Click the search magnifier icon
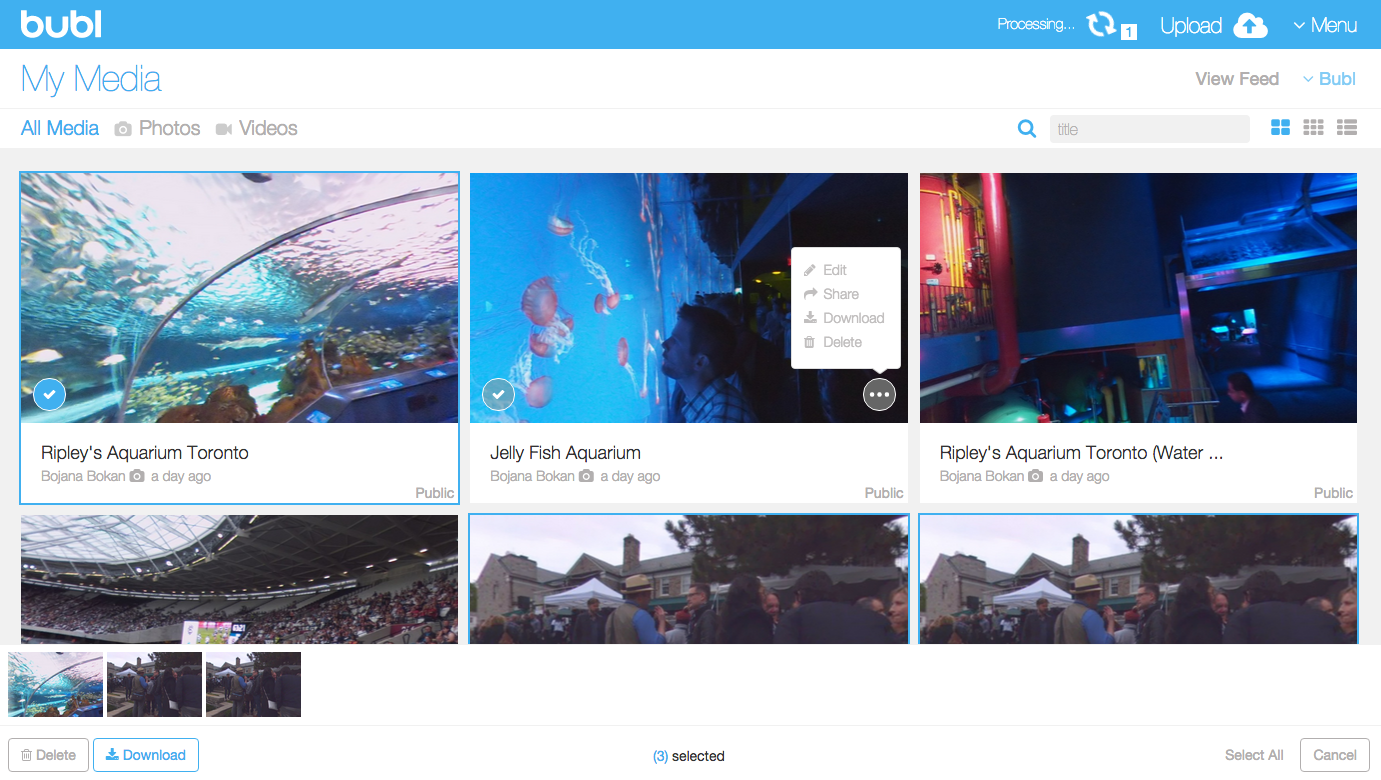Viewport: 1381px width, 780px height. [1026, 128]
